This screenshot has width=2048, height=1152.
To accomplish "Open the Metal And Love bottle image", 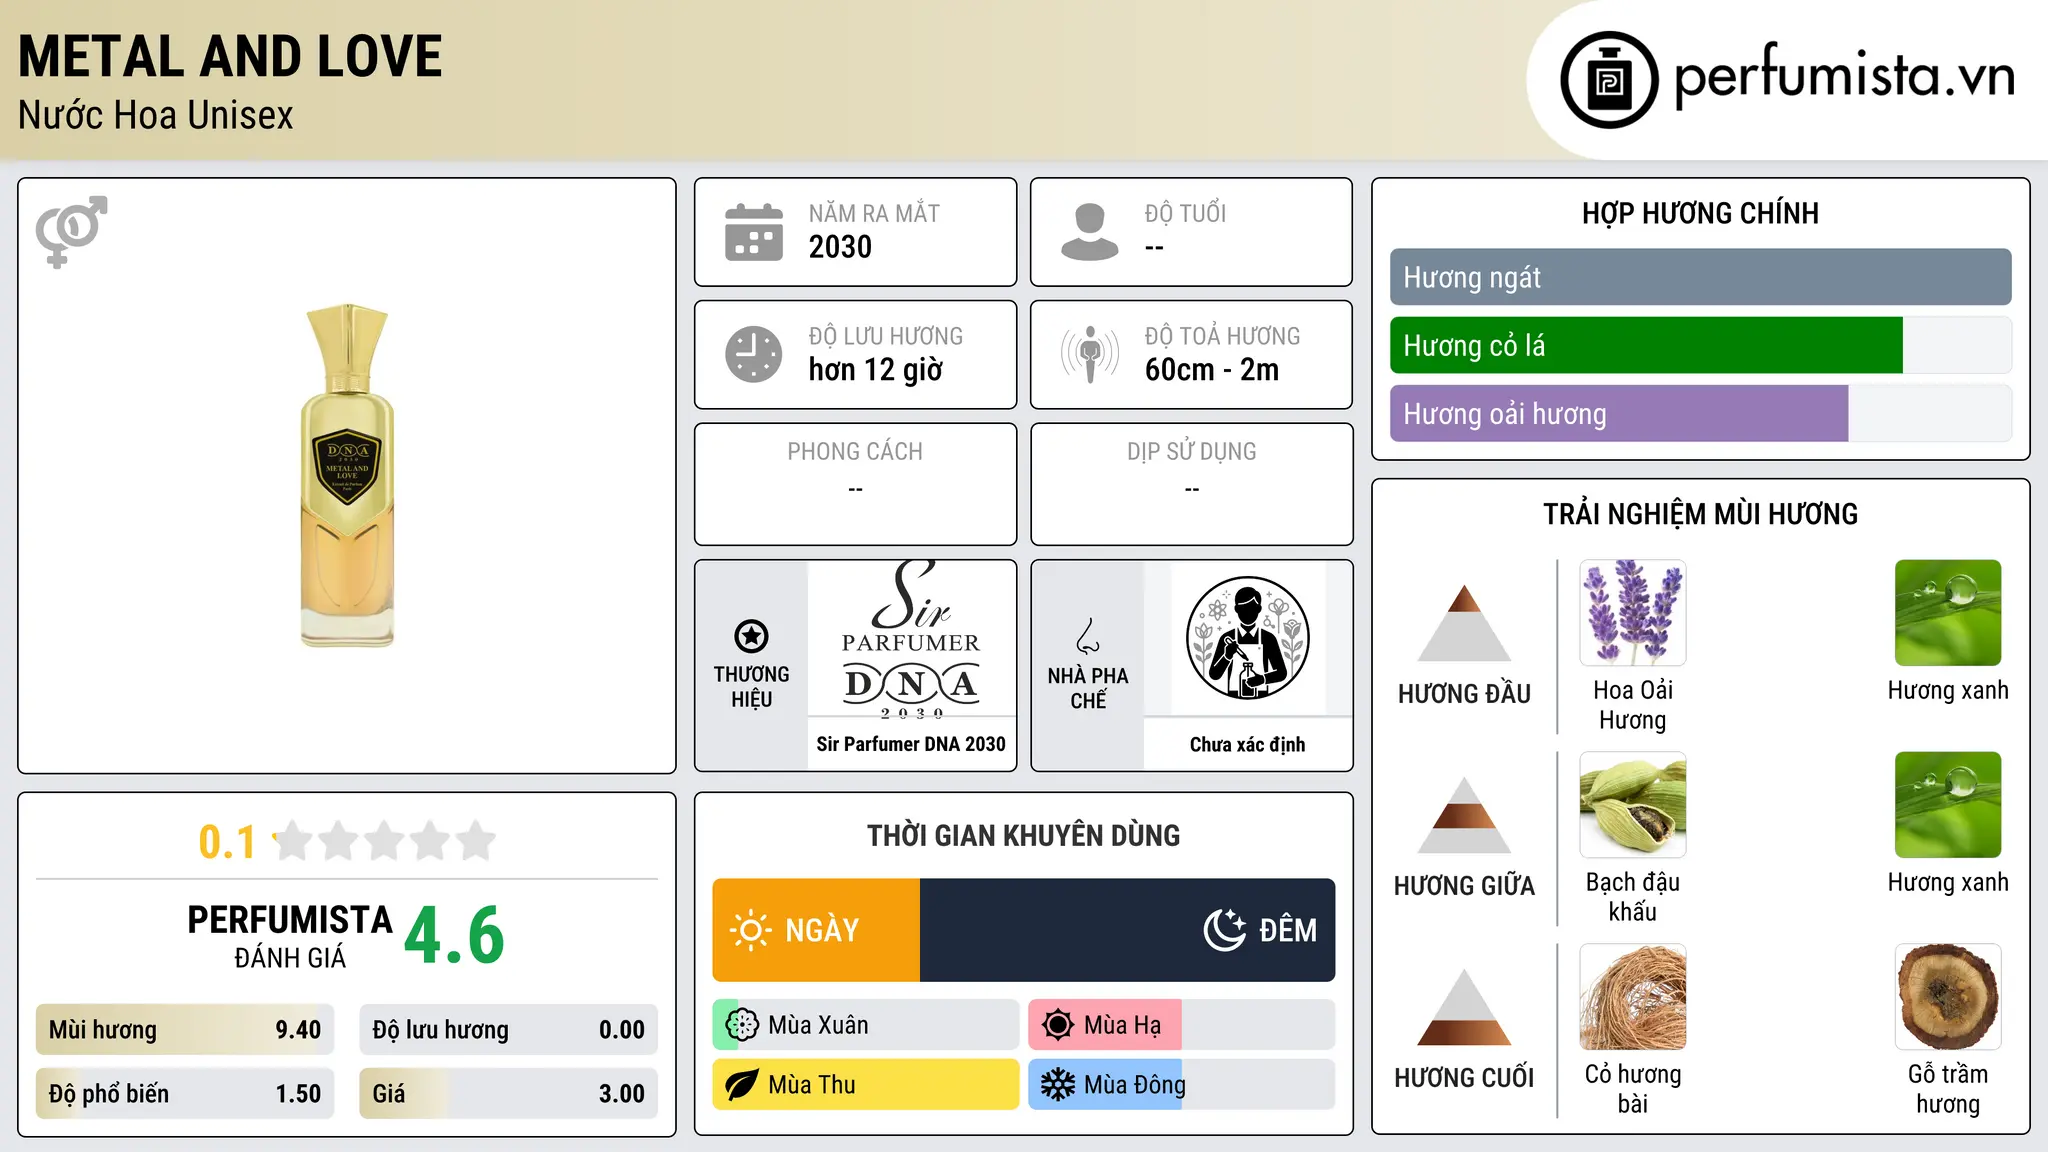I will [x=347, y=475].
